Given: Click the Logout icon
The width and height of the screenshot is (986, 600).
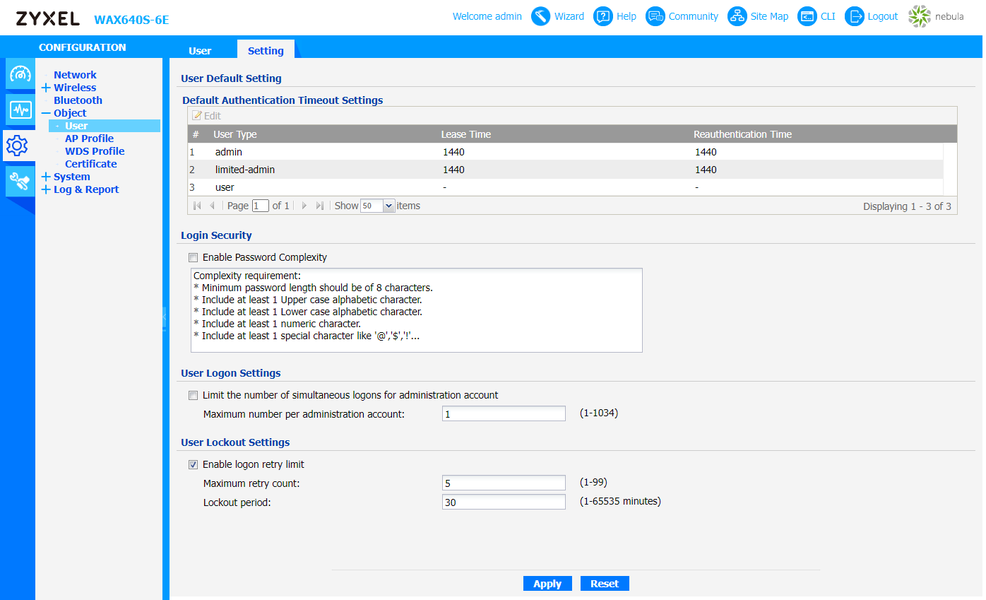Looking at the screenshot, I should click(x=854, y=16).
